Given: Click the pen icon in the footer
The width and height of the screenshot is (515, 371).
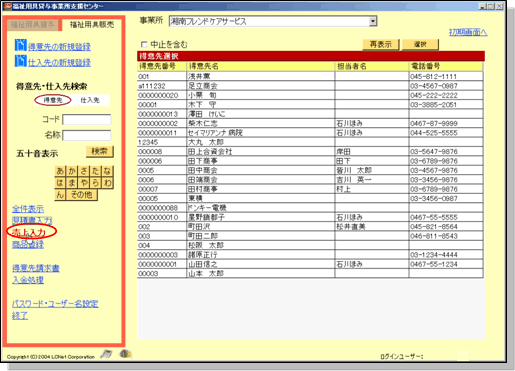Looking at the screenshot, I should coord(106,354).
